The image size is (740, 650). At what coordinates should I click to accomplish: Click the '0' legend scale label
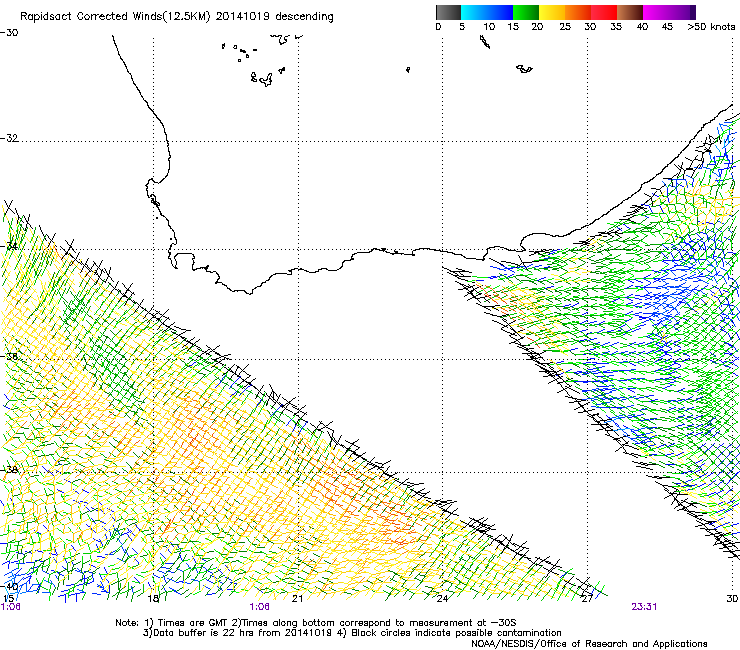click(x=438, y=27)
